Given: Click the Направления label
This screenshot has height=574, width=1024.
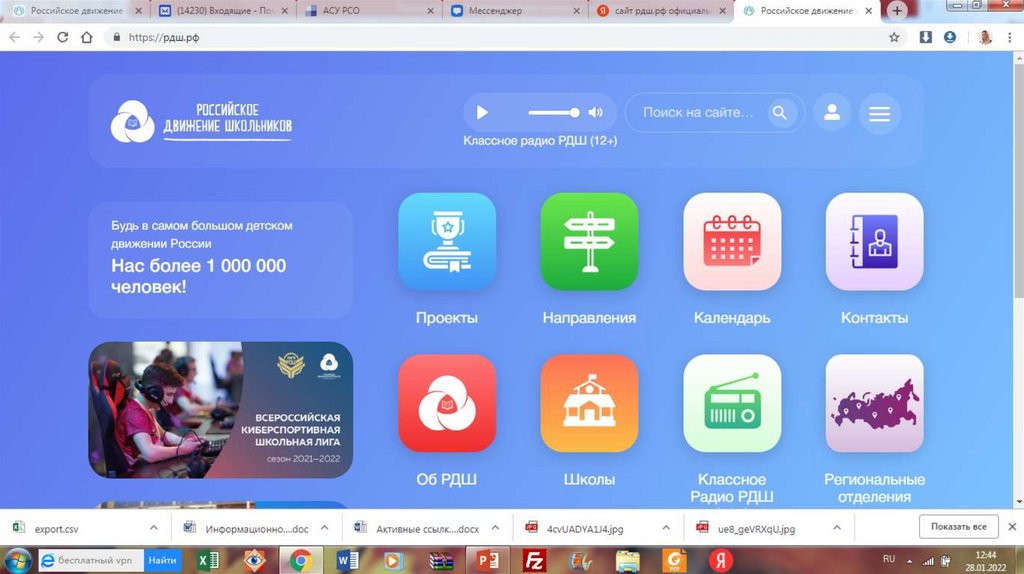Looking at the screenshot, I should point(589,318).
